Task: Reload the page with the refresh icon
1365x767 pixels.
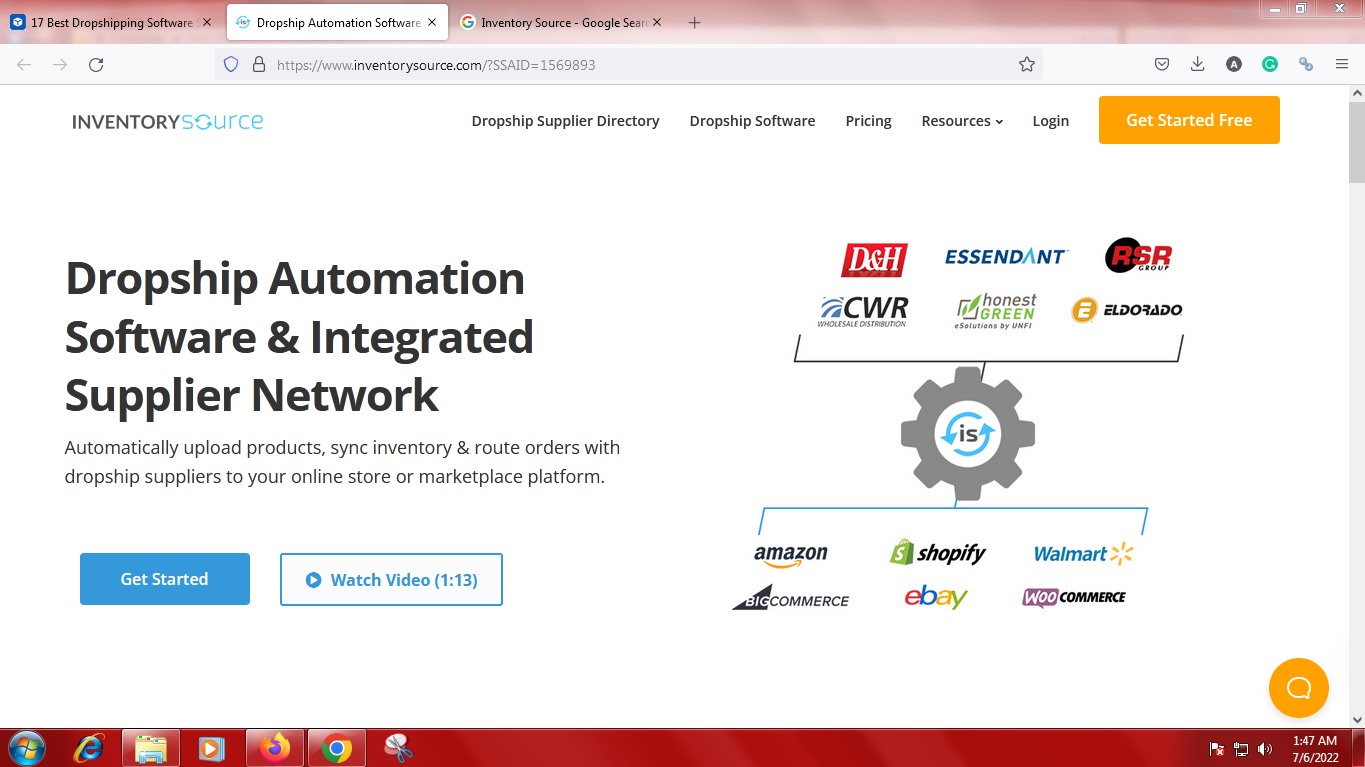Action: pos(96,64)
